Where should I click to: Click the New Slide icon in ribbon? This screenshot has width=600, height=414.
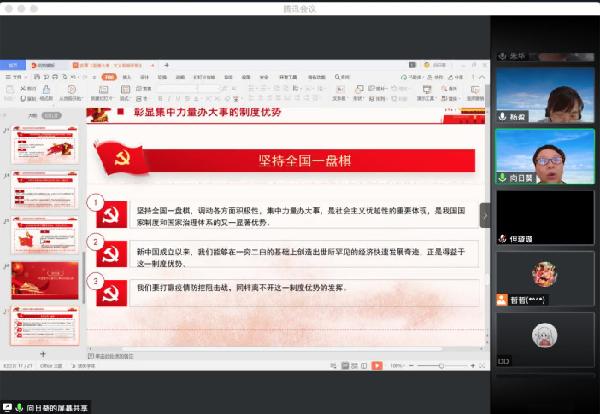click(x=103, y=90)
